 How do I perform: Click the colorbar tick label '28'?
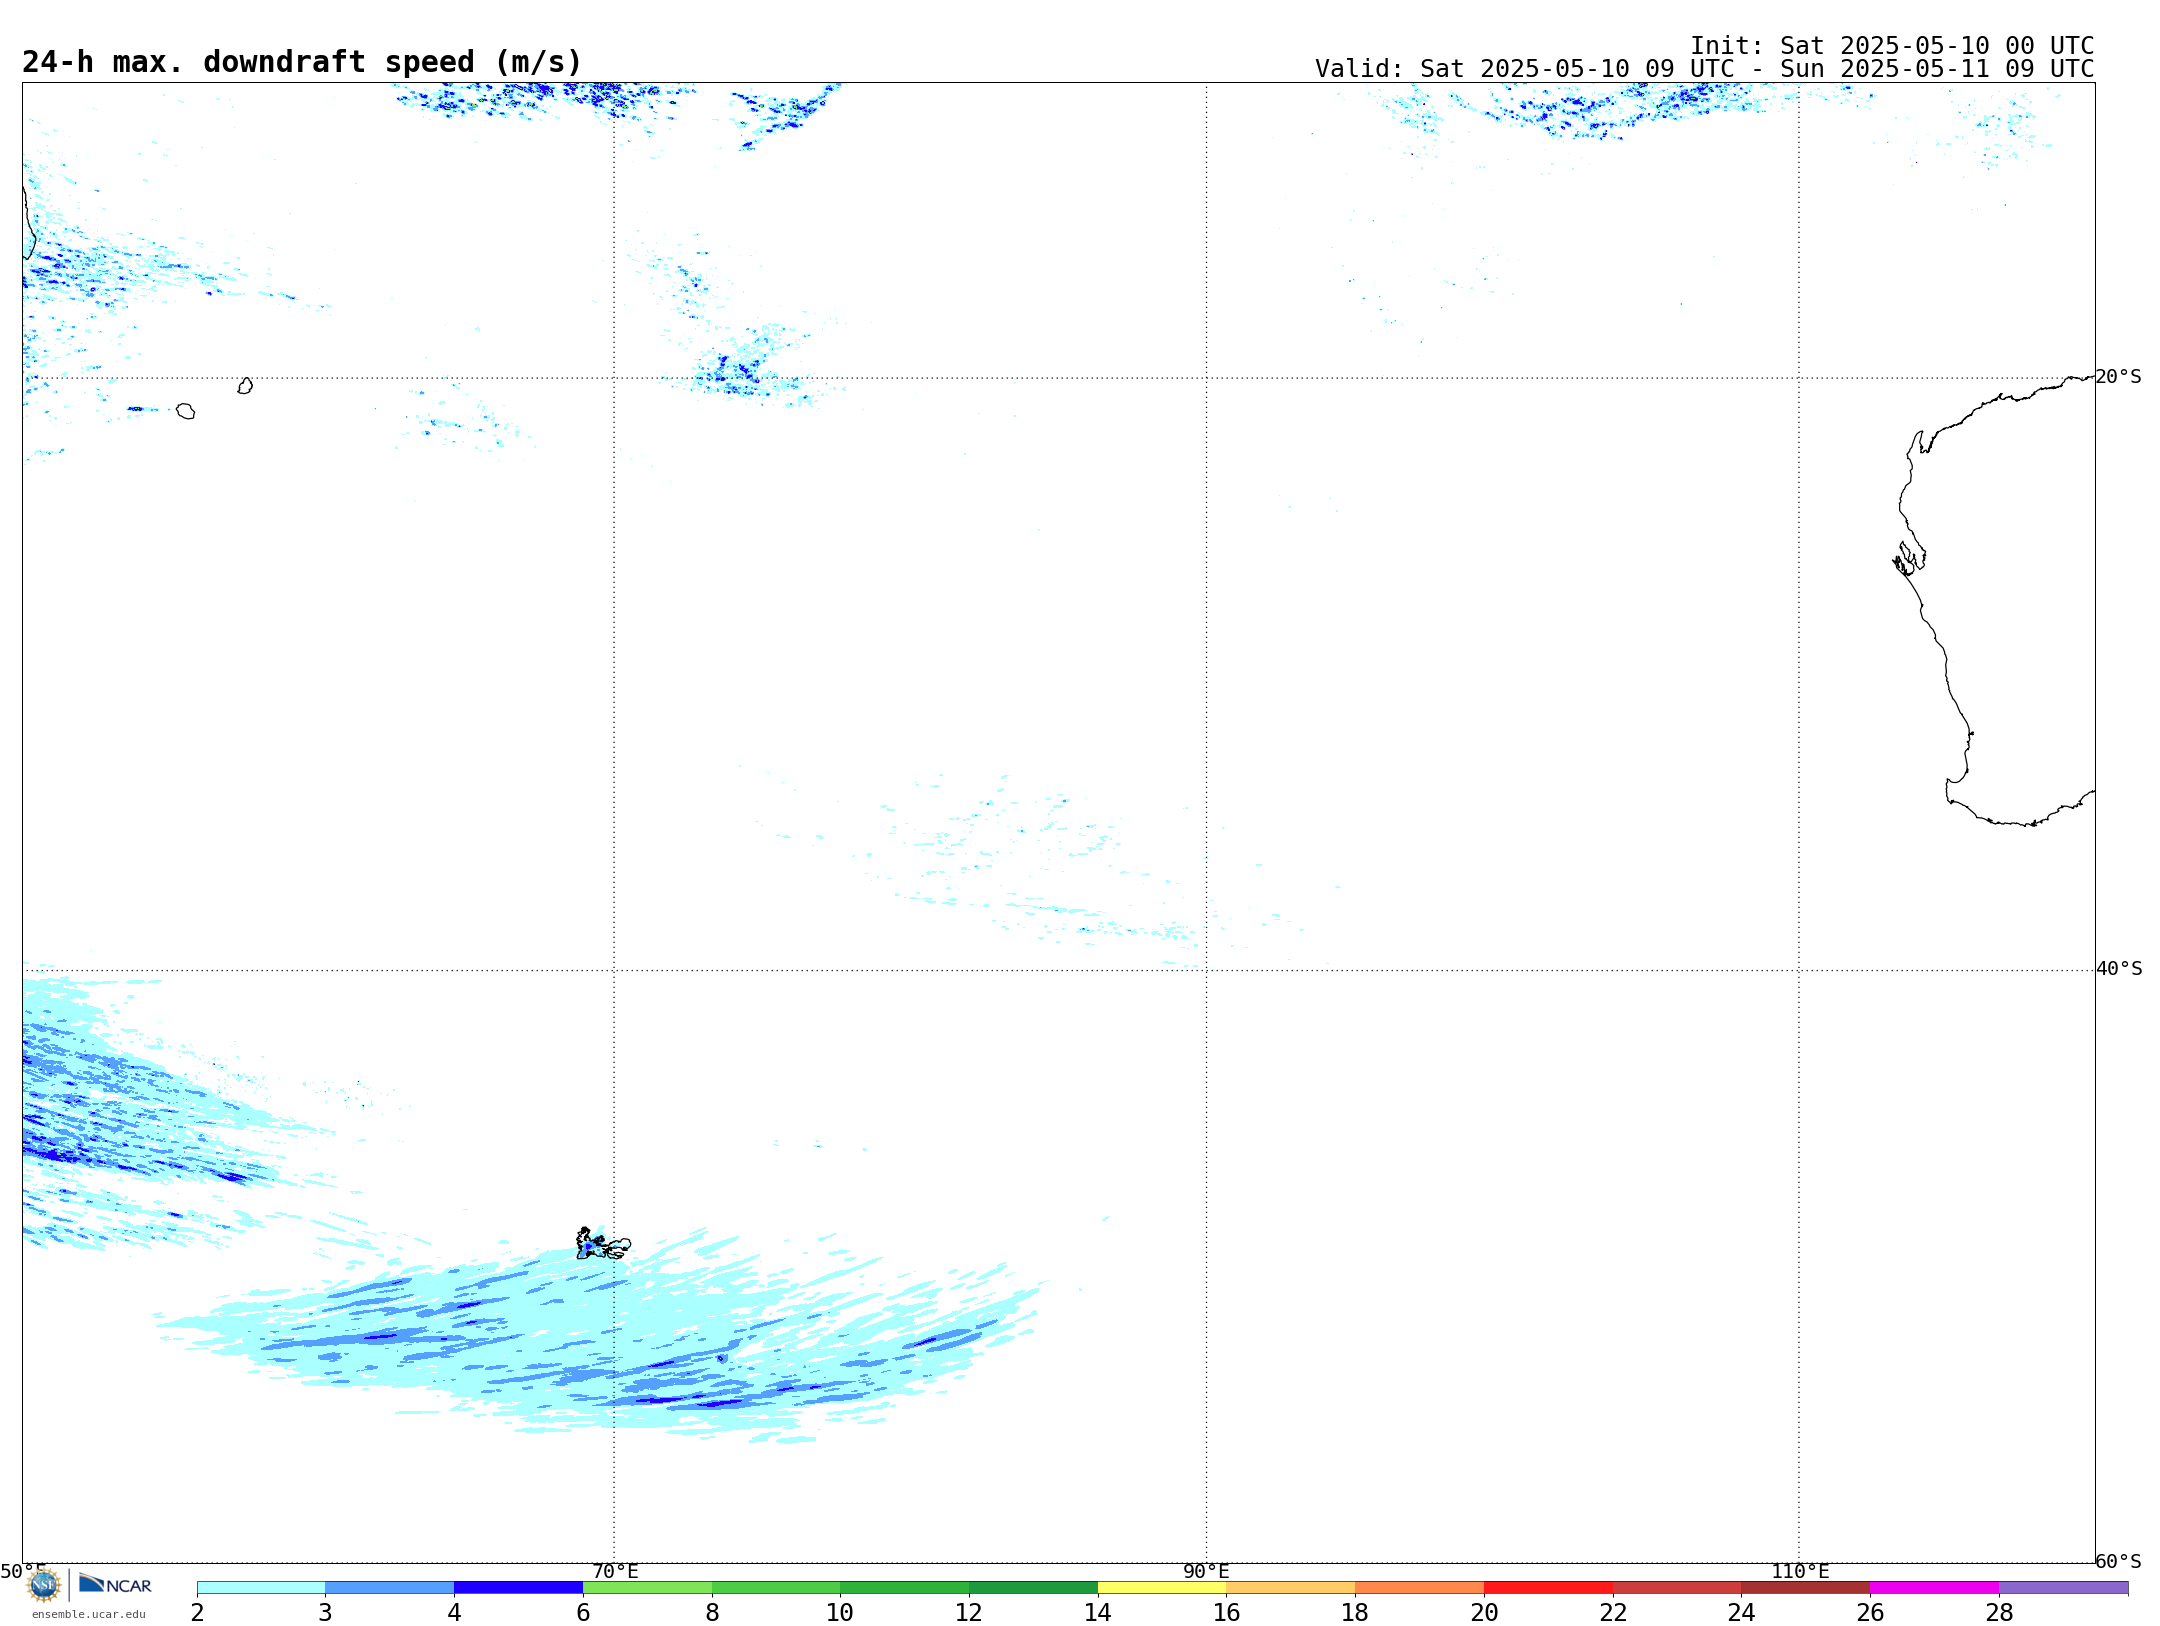click(x=1999, y=1612)
